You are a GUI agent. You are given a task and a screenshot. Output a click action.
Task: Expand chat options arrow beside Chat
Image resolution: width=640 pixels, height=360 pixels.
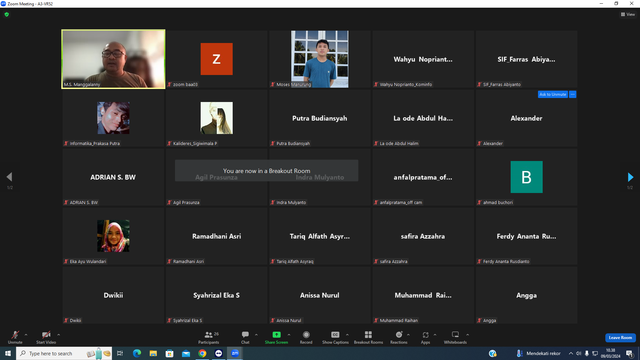click(256, 335)
